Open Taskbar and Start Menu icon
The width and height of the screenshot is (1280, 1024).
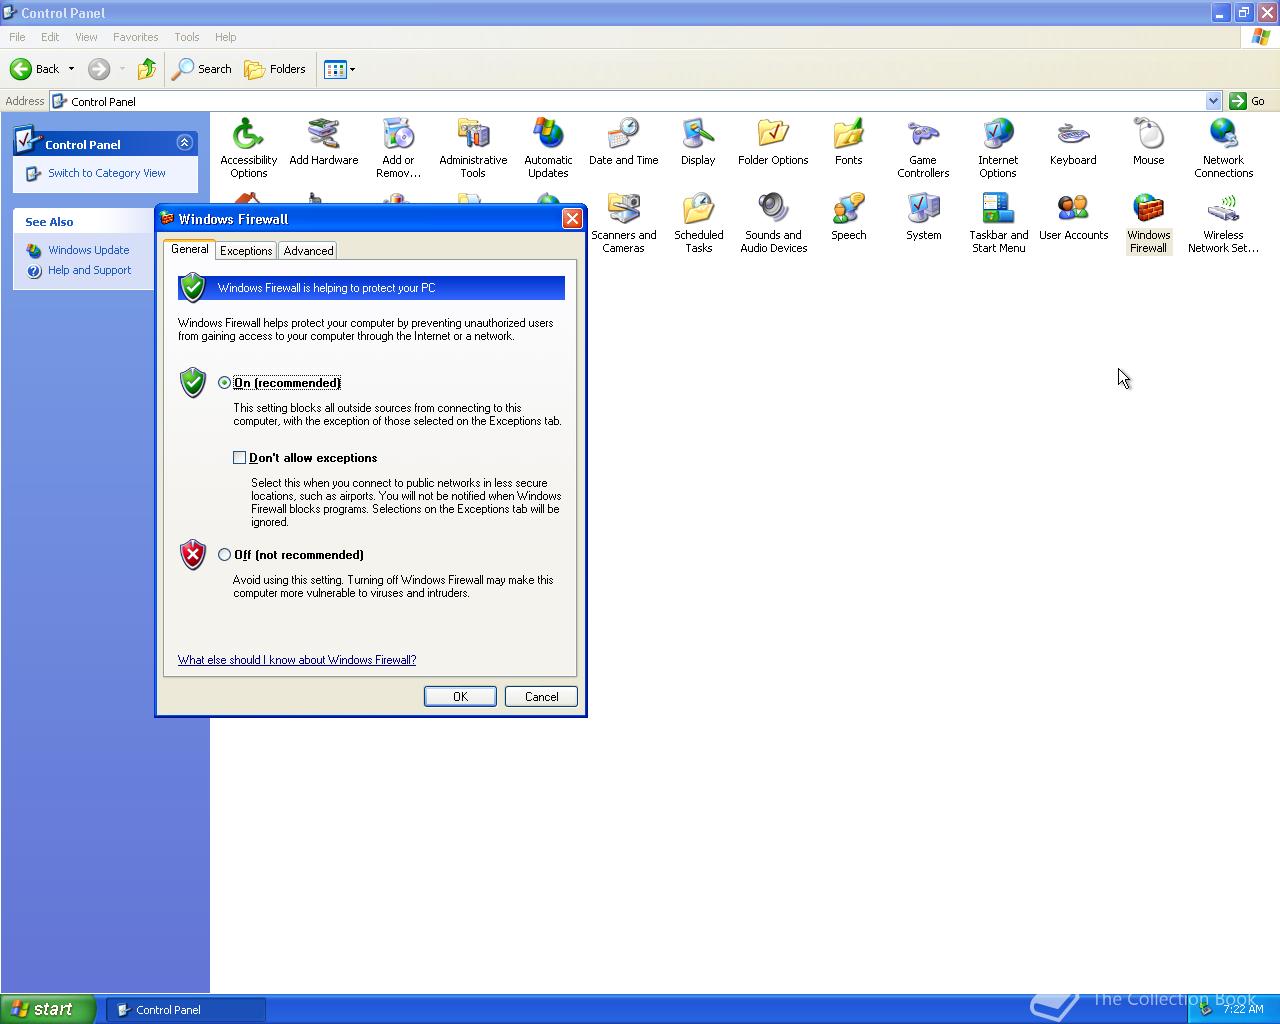[x=998, y=222]
